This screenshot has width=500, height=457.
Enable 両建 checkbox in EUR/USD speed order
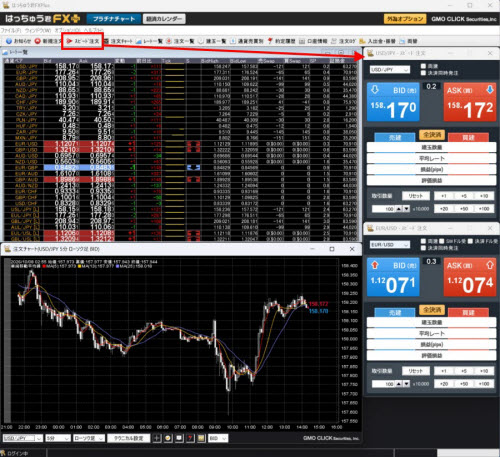coord(424,241)
